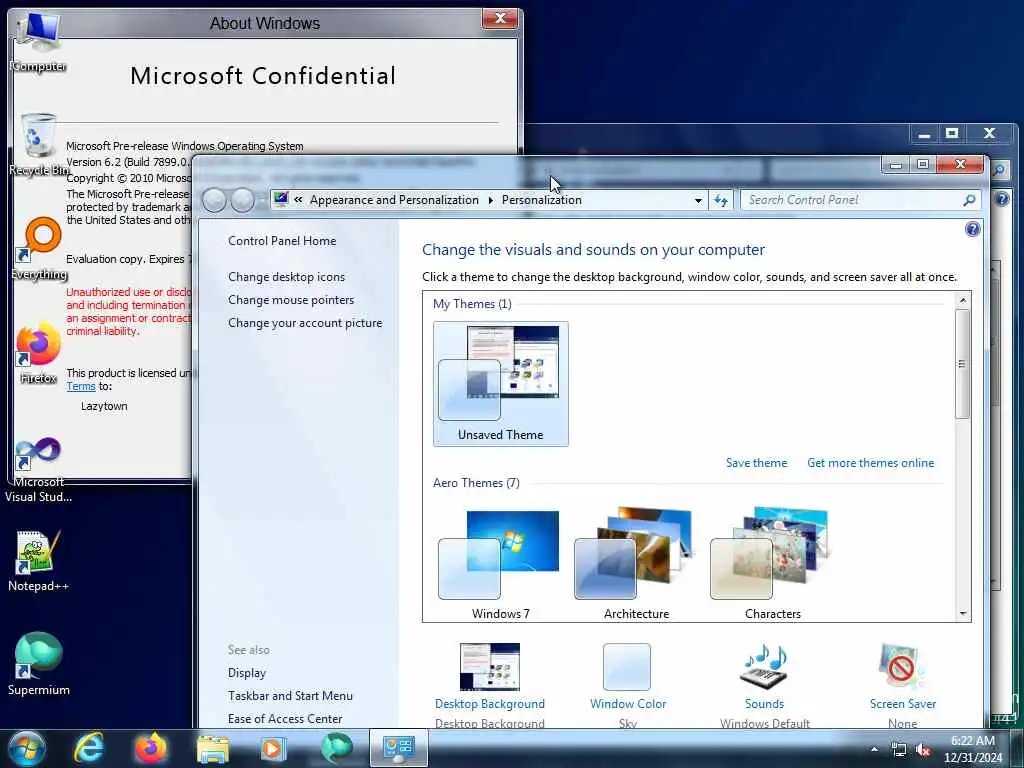Click Change mouse pointers link
This screenshot has height=768, width=1024.
(x=291, y=300)
